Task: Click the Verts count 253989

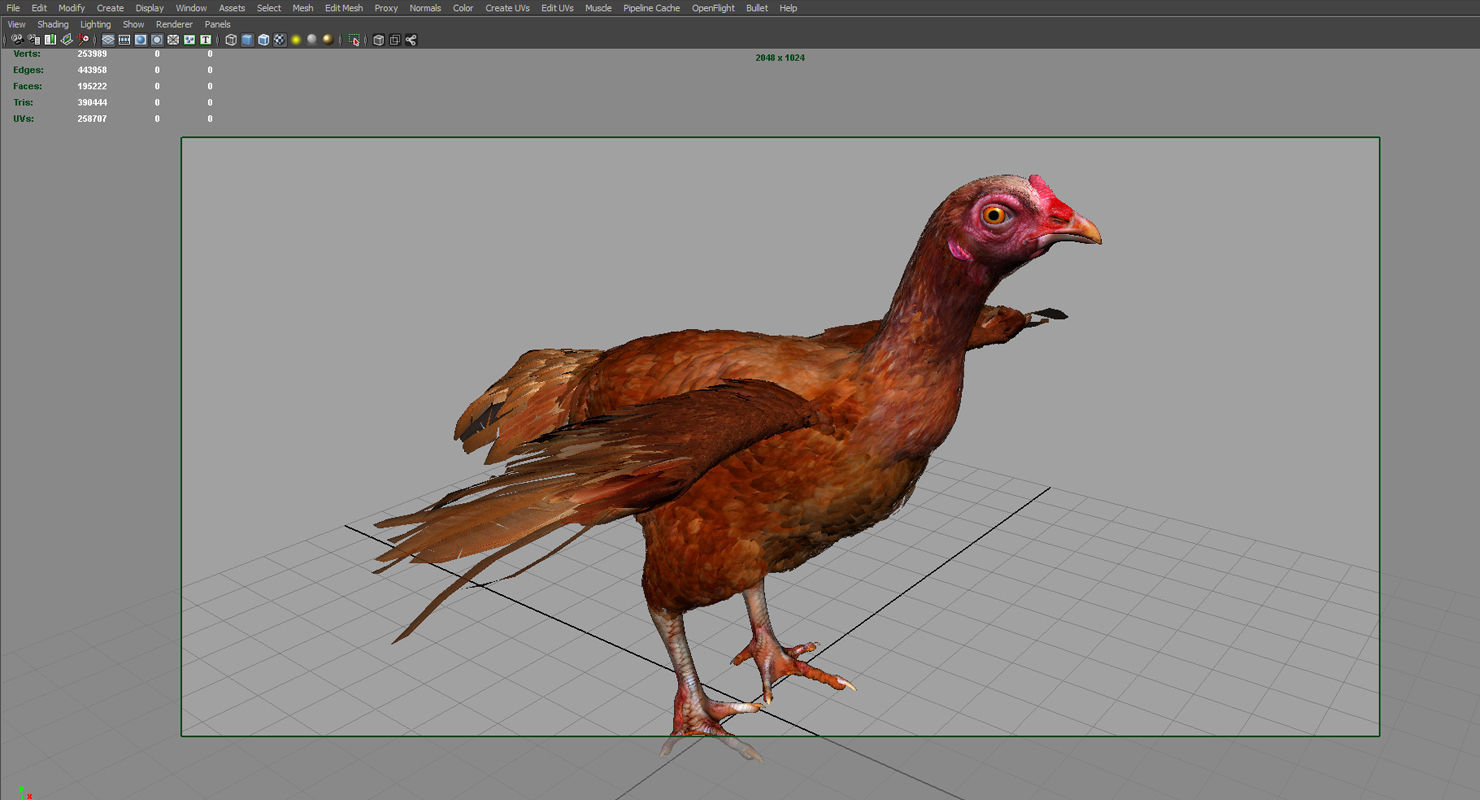Action: pos(92,54)
